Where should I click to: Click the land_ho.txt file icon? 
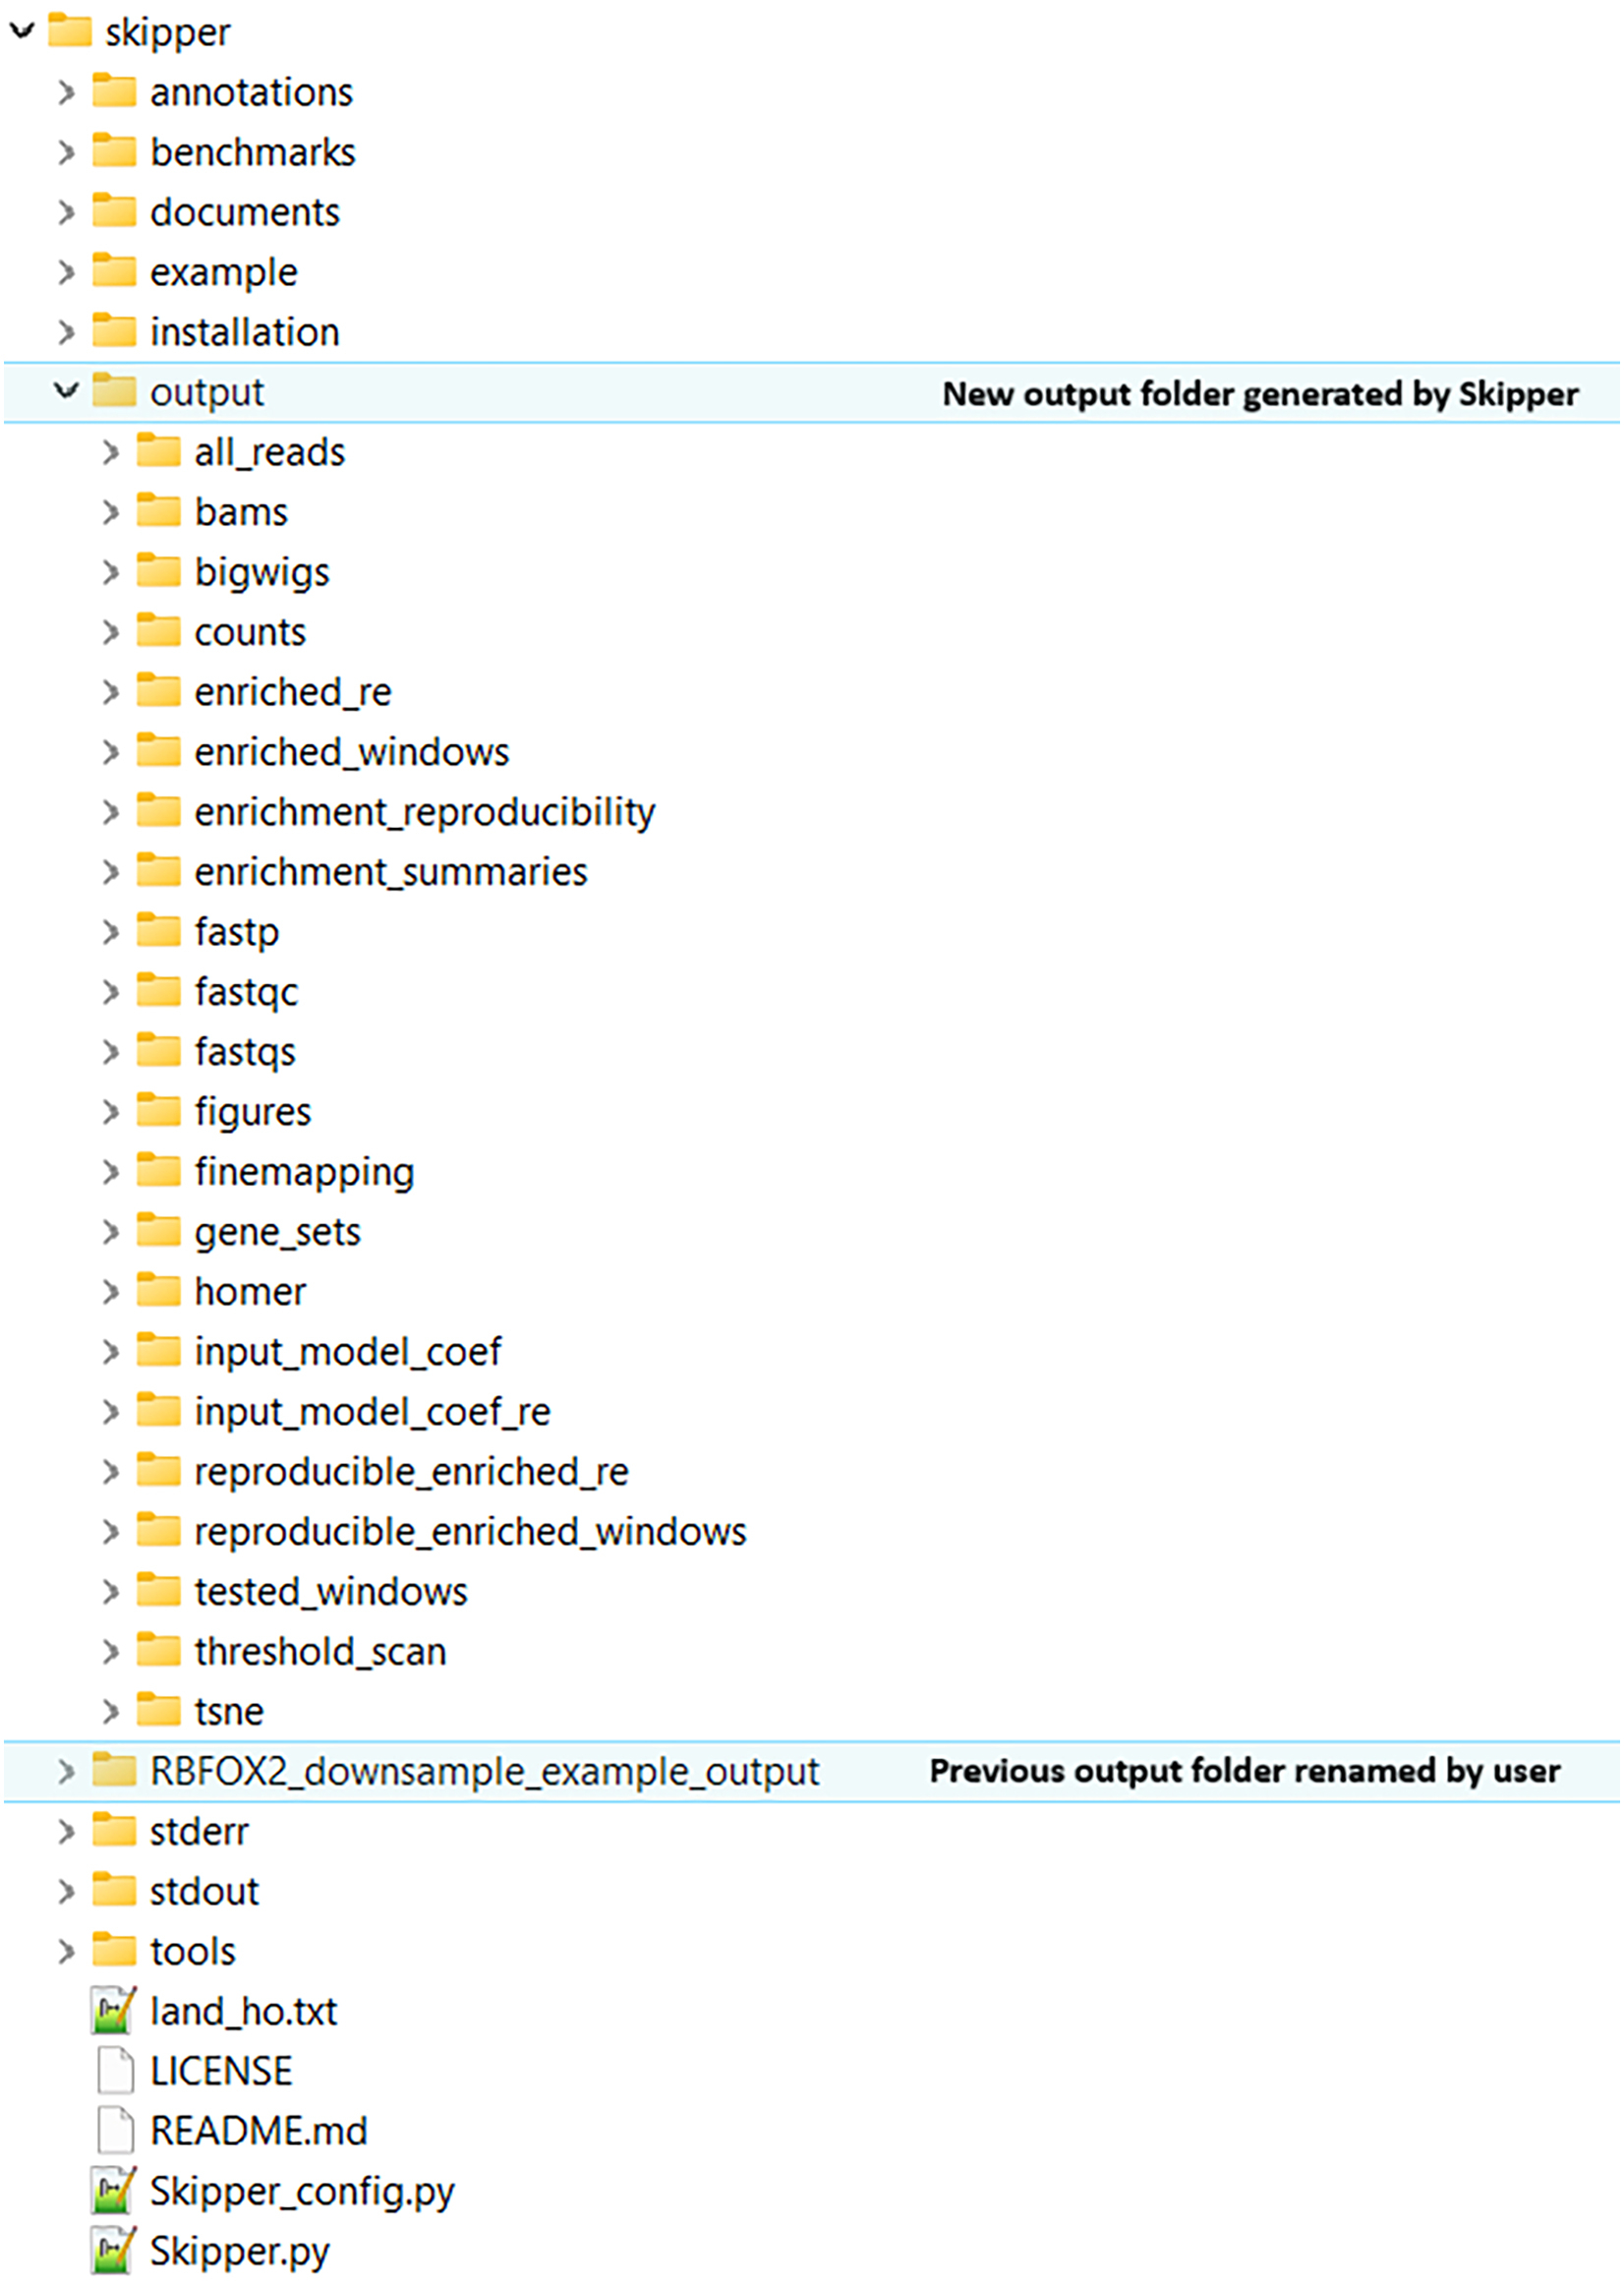[x=113, y=2010]
